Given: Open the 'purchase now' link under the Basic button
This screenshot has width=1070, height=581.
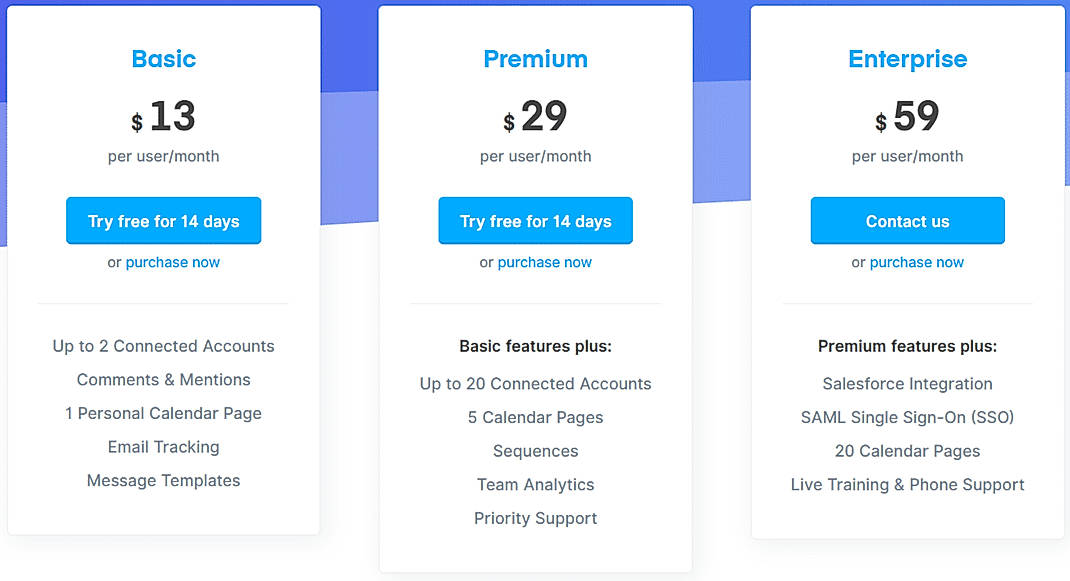Looking at the screenshot, I should coord(172,262).
